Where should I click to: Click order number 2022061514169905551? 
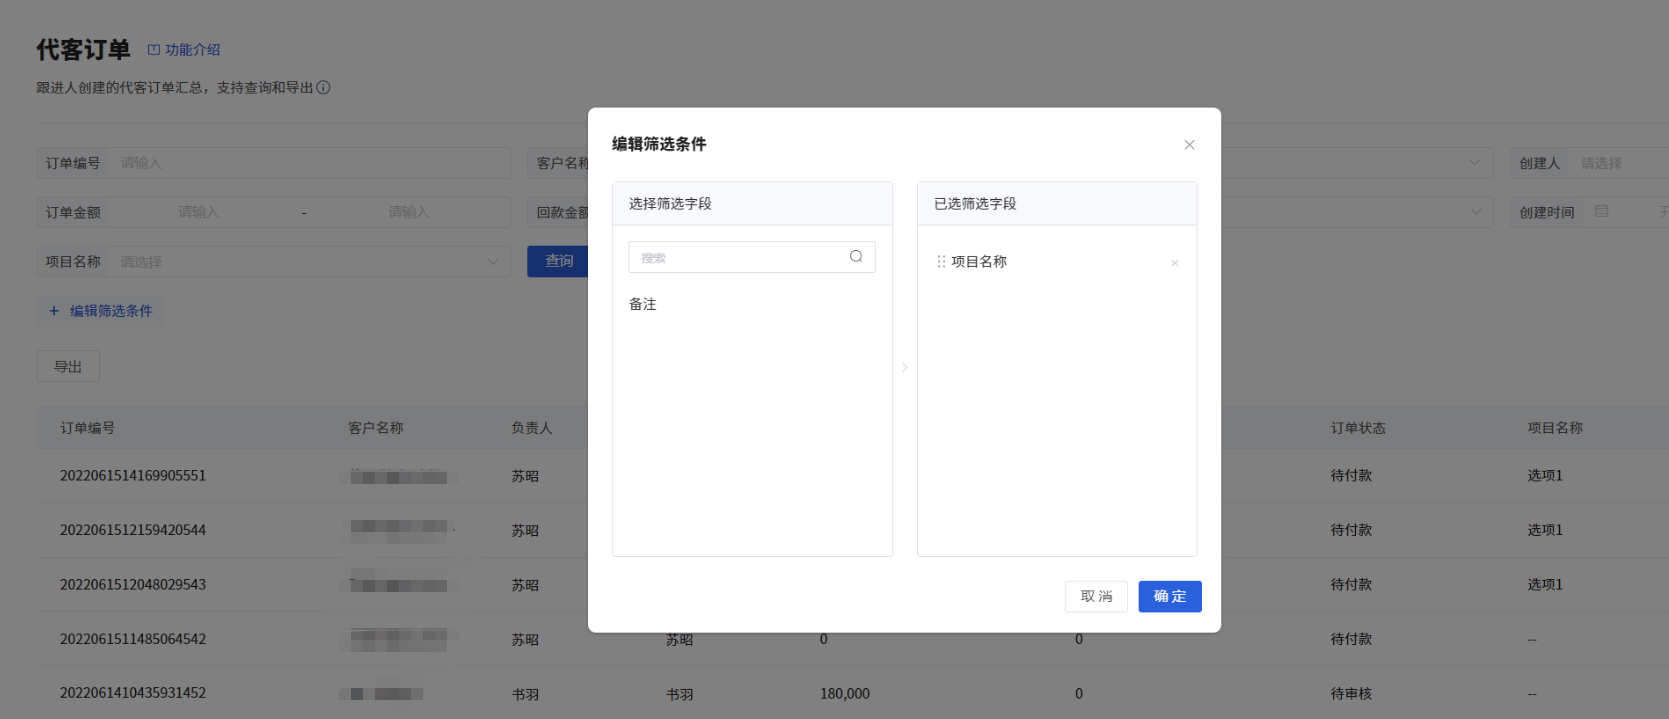tap(133, 476)
